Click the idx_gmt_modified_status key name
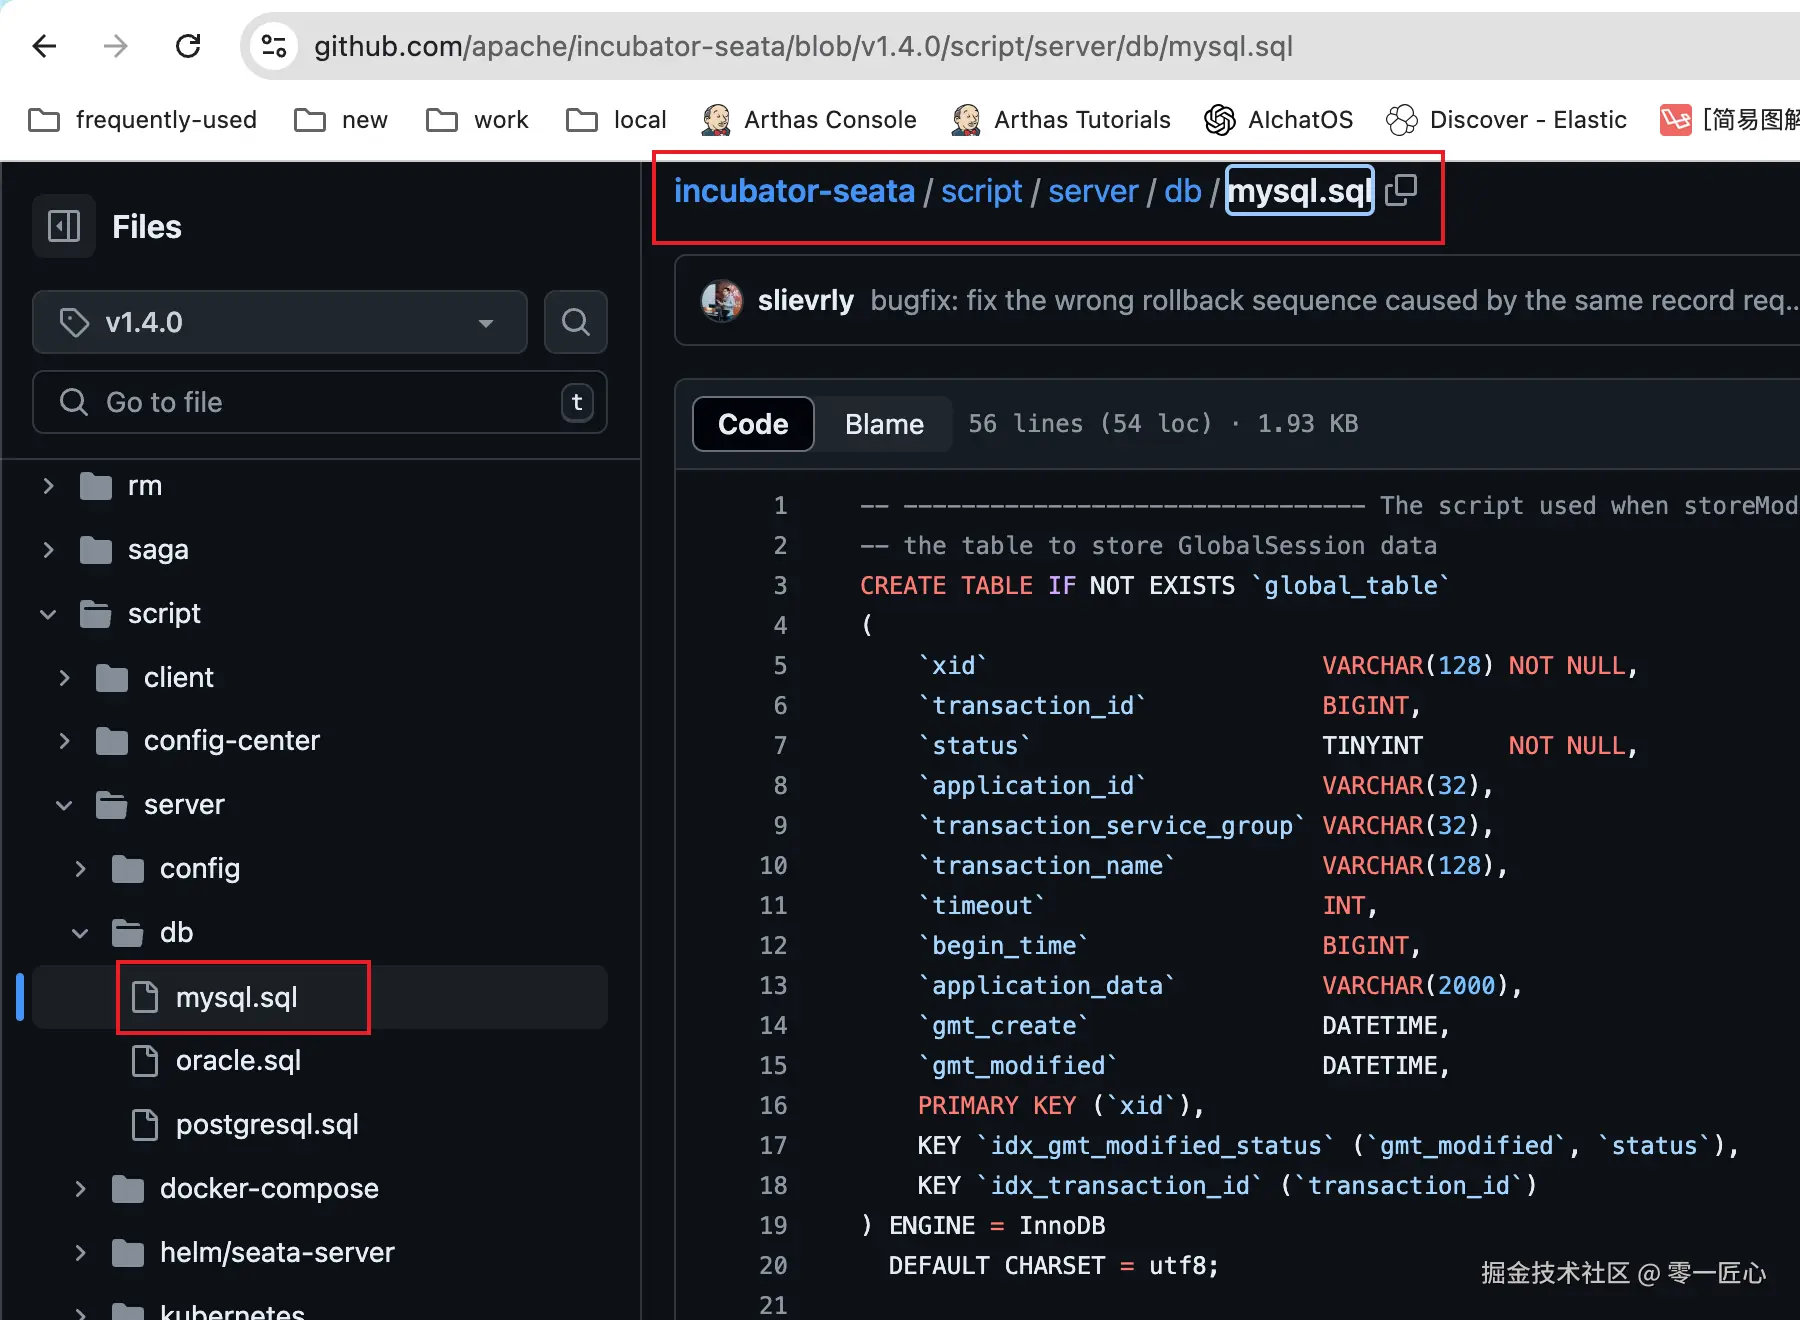 pos(1155,1146)
